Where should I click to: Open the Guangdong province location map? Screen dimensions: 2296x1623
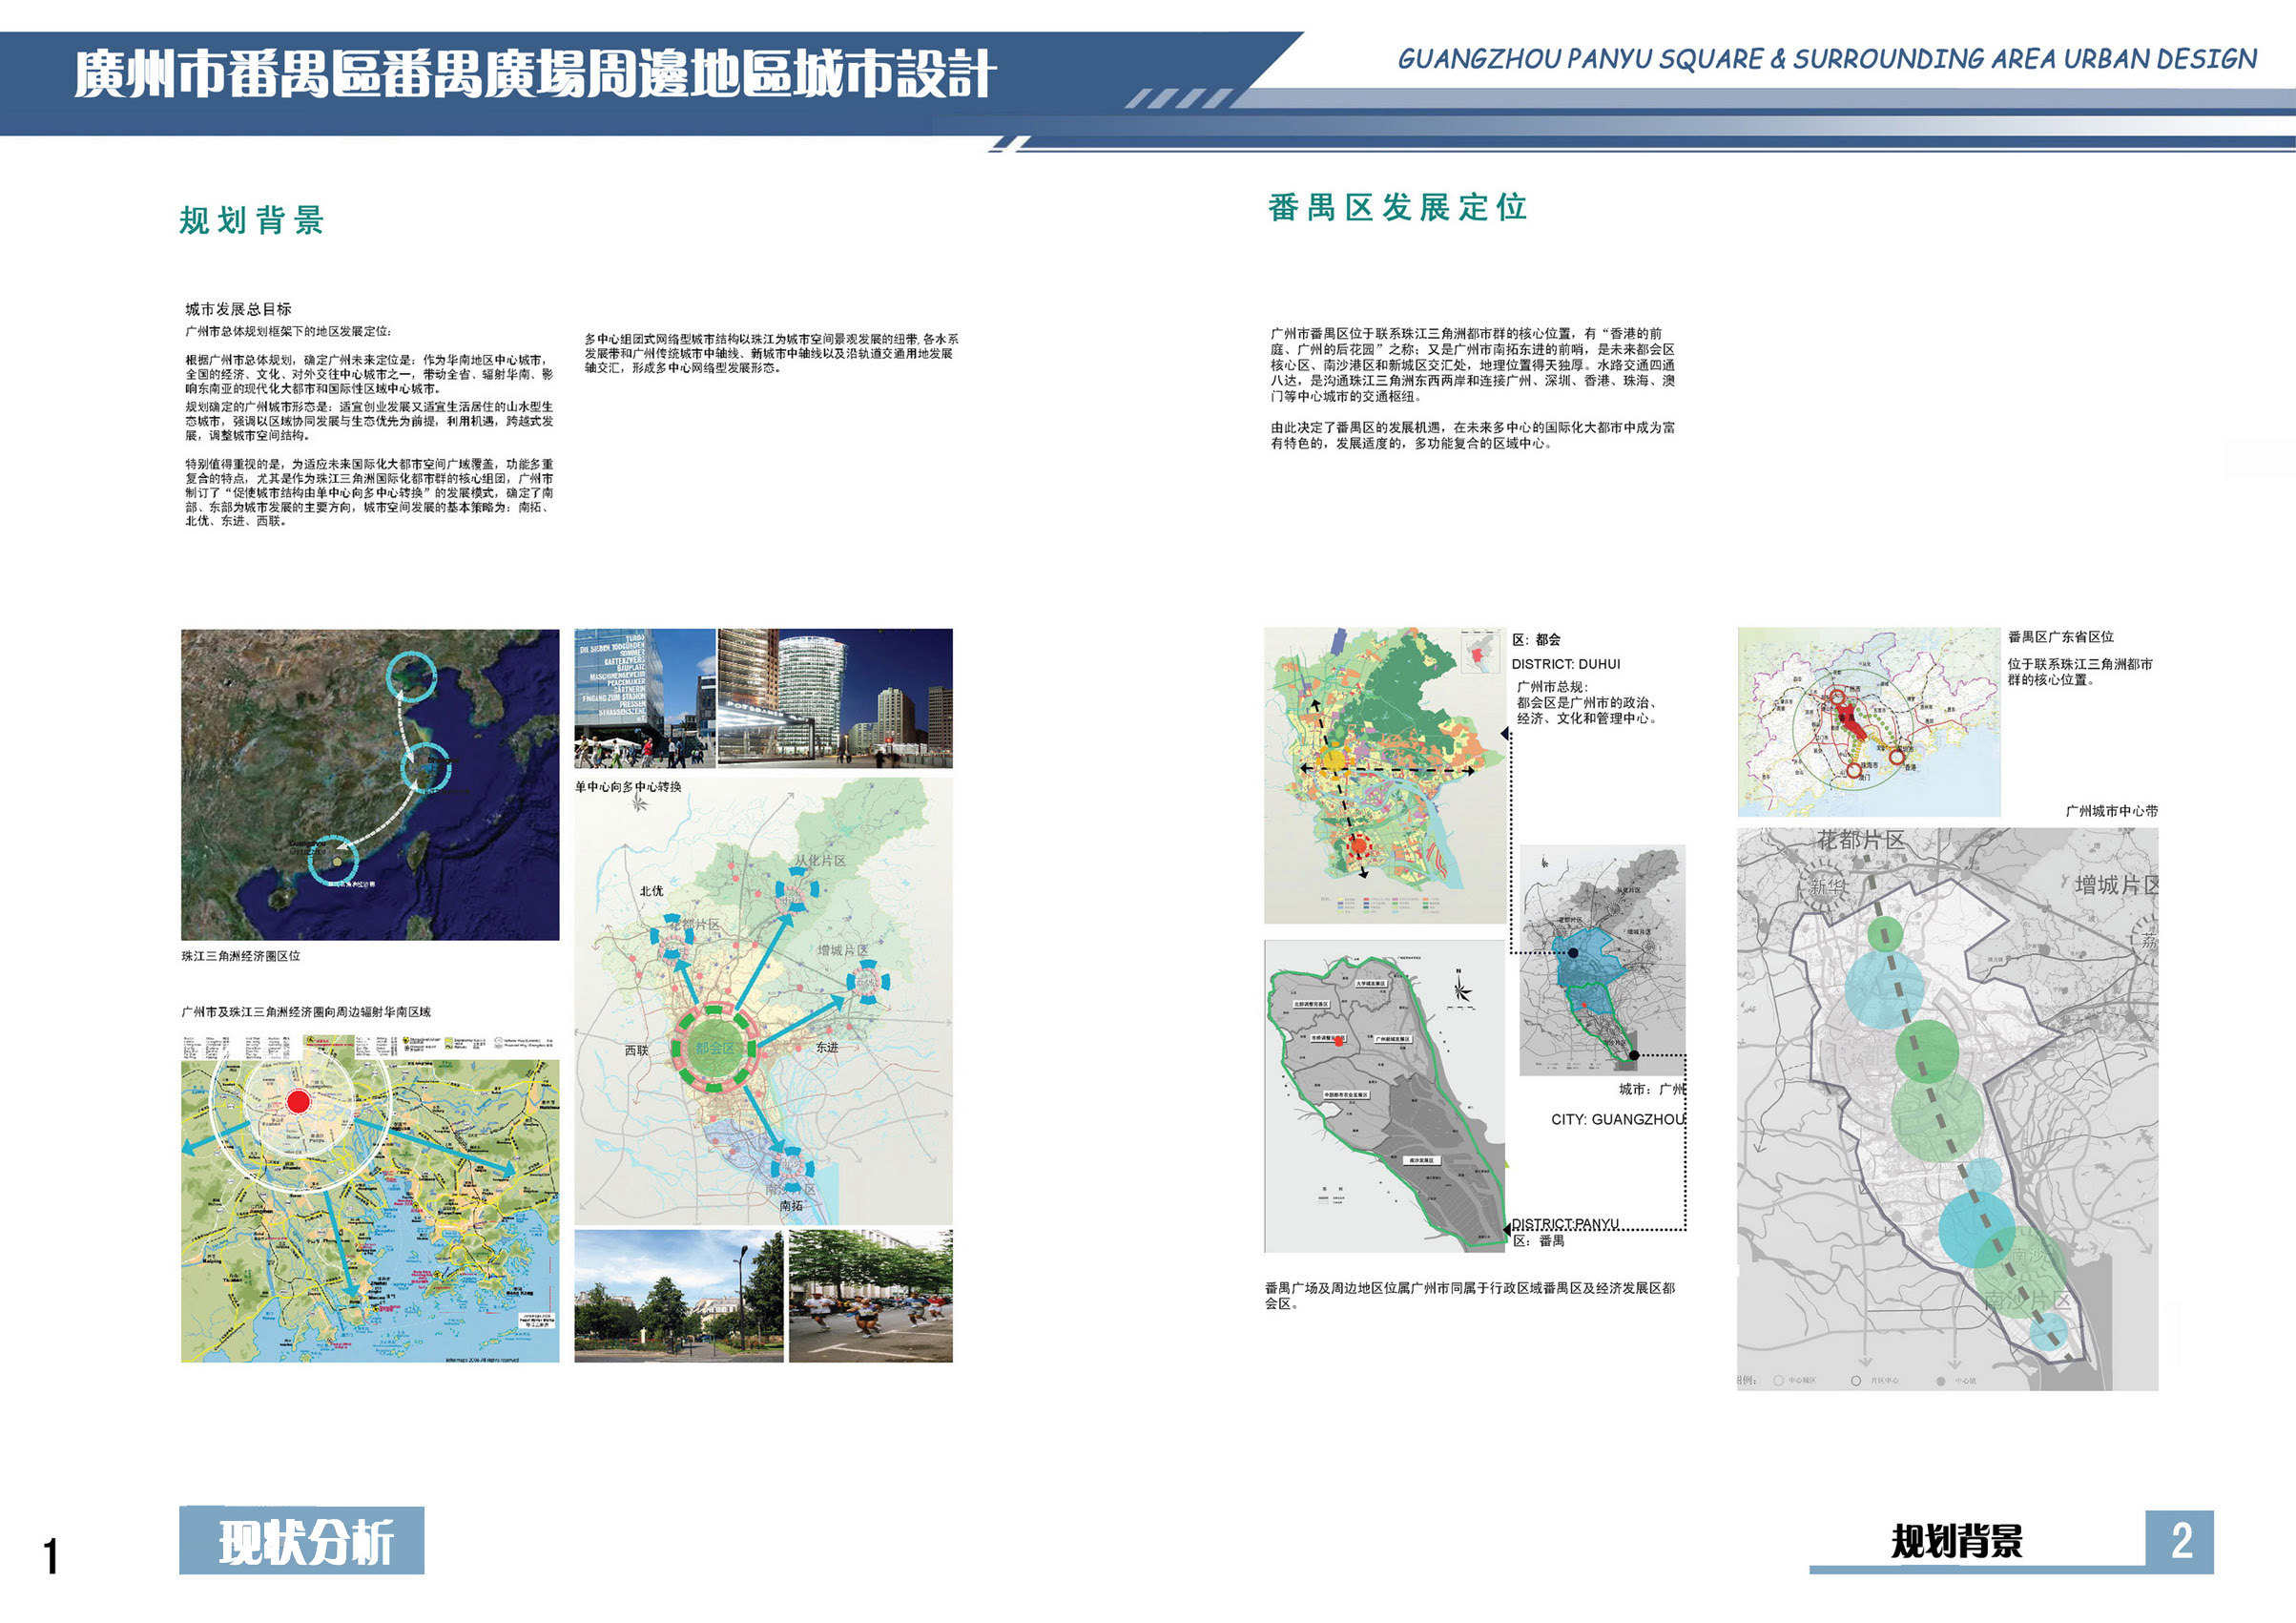pyautogui.click(x=1868, y=722)
